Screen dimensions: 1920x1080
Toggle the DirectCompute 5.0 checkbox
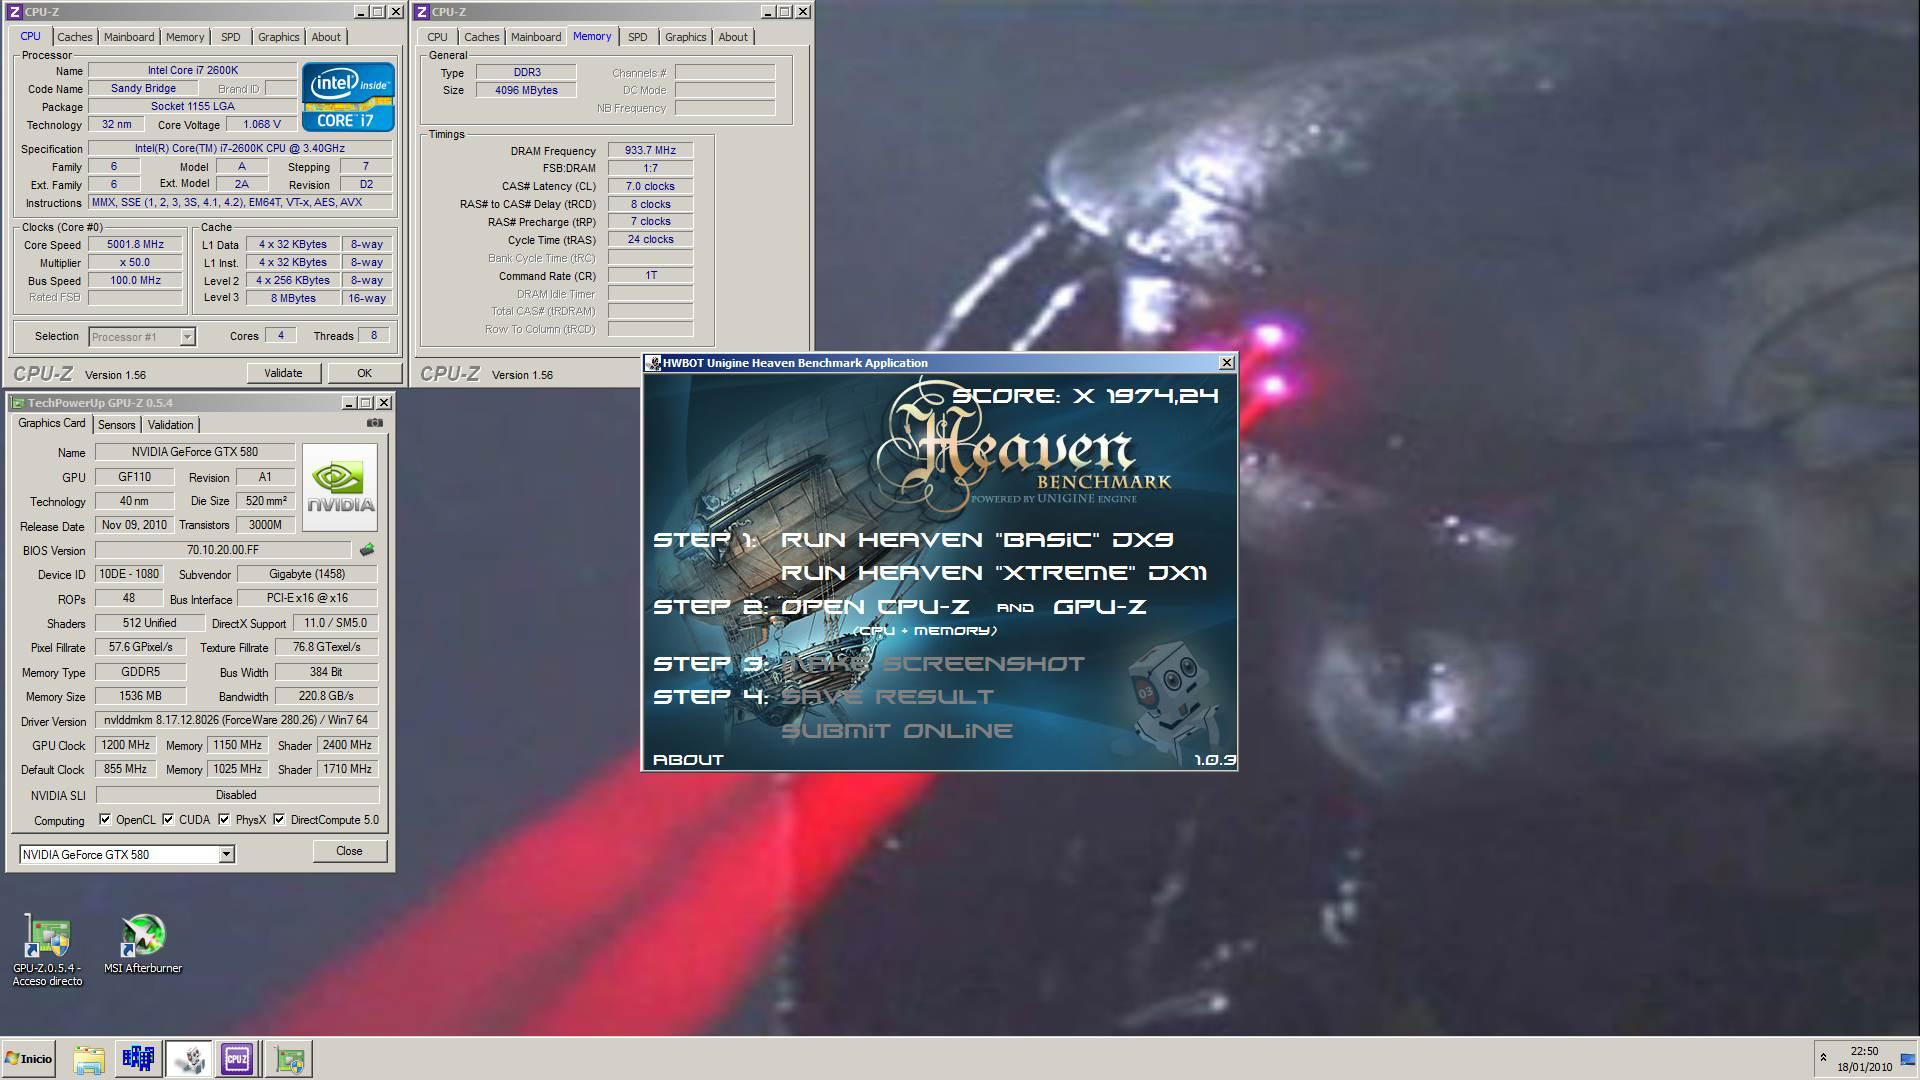click(x=279, y=819)
